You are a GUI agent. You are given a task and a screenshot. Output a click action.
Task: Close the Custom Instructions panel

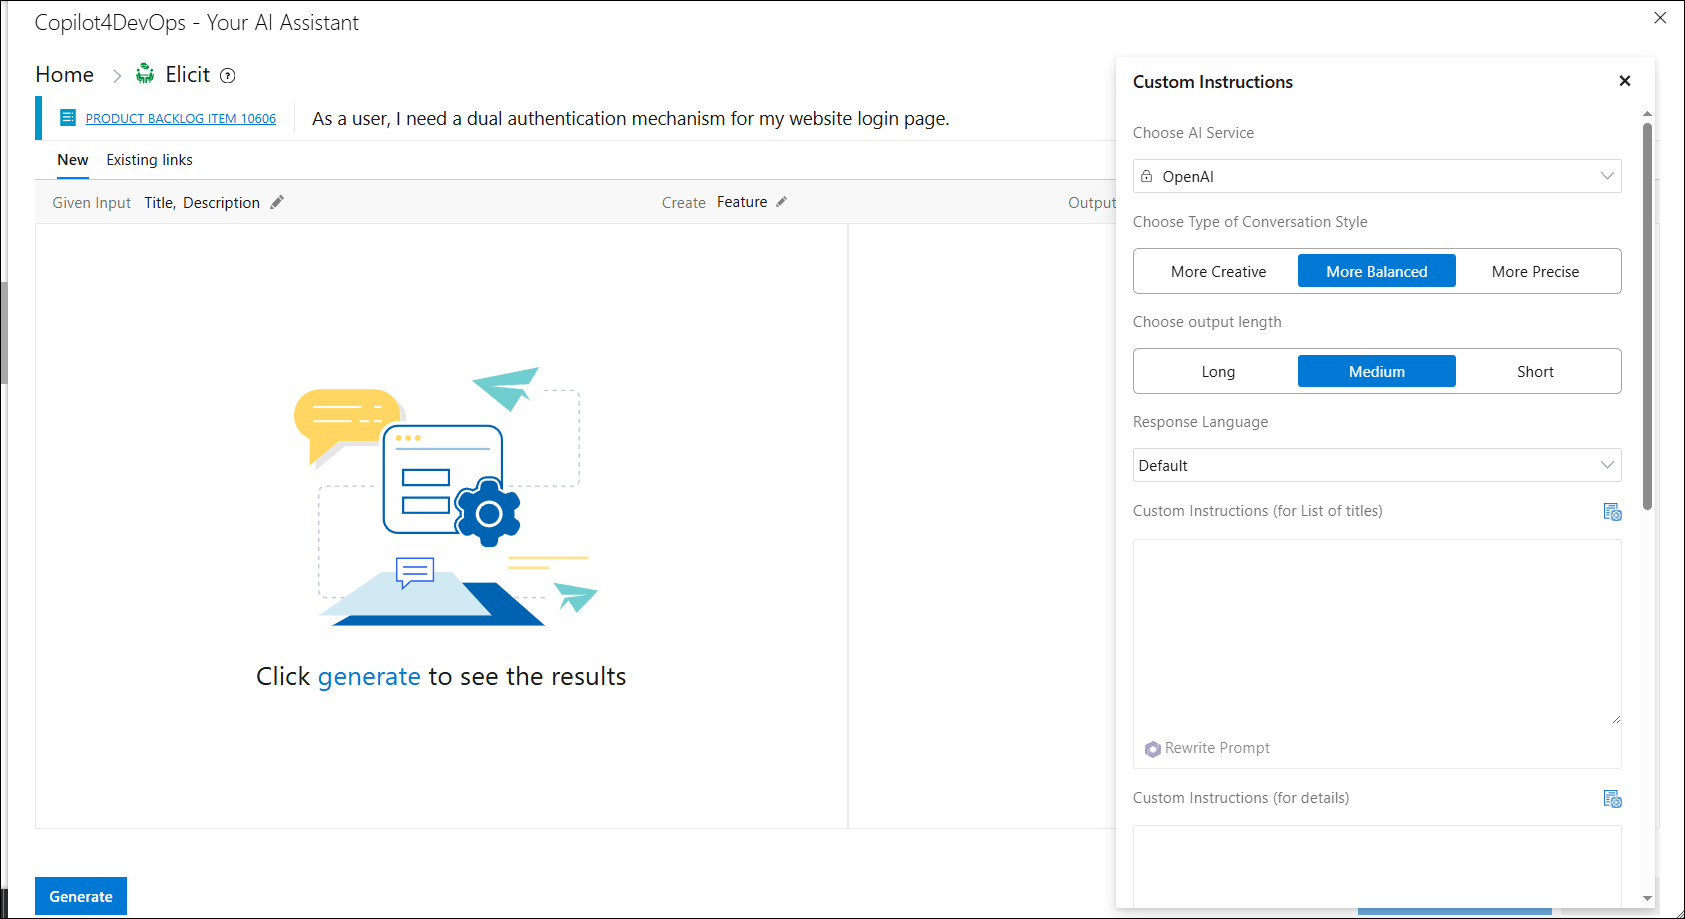pyautogui.click(x=1624, y=81)
